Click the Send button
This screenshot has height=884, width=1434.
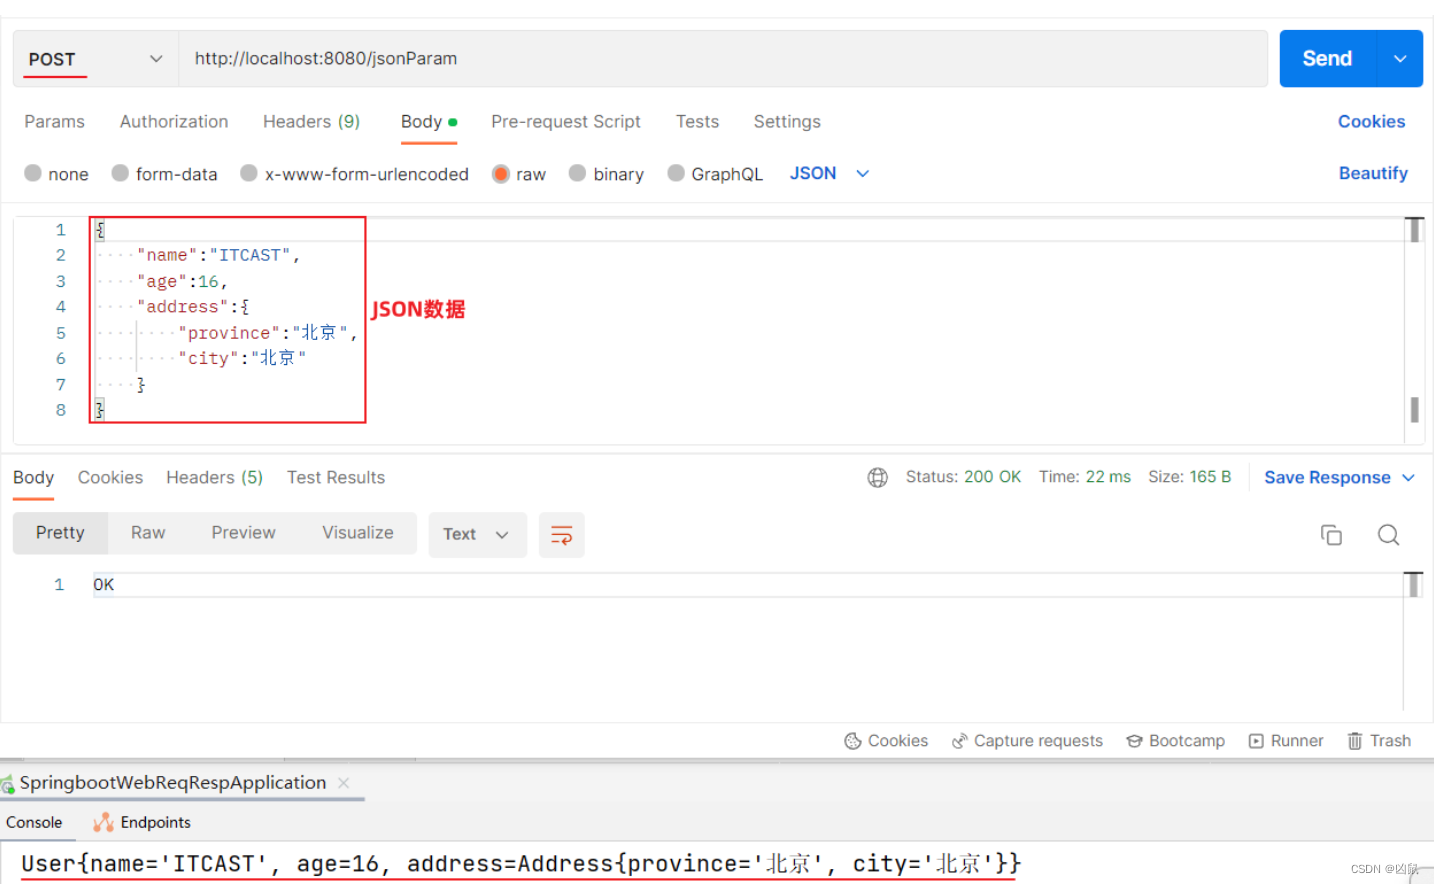point(1328,59)
